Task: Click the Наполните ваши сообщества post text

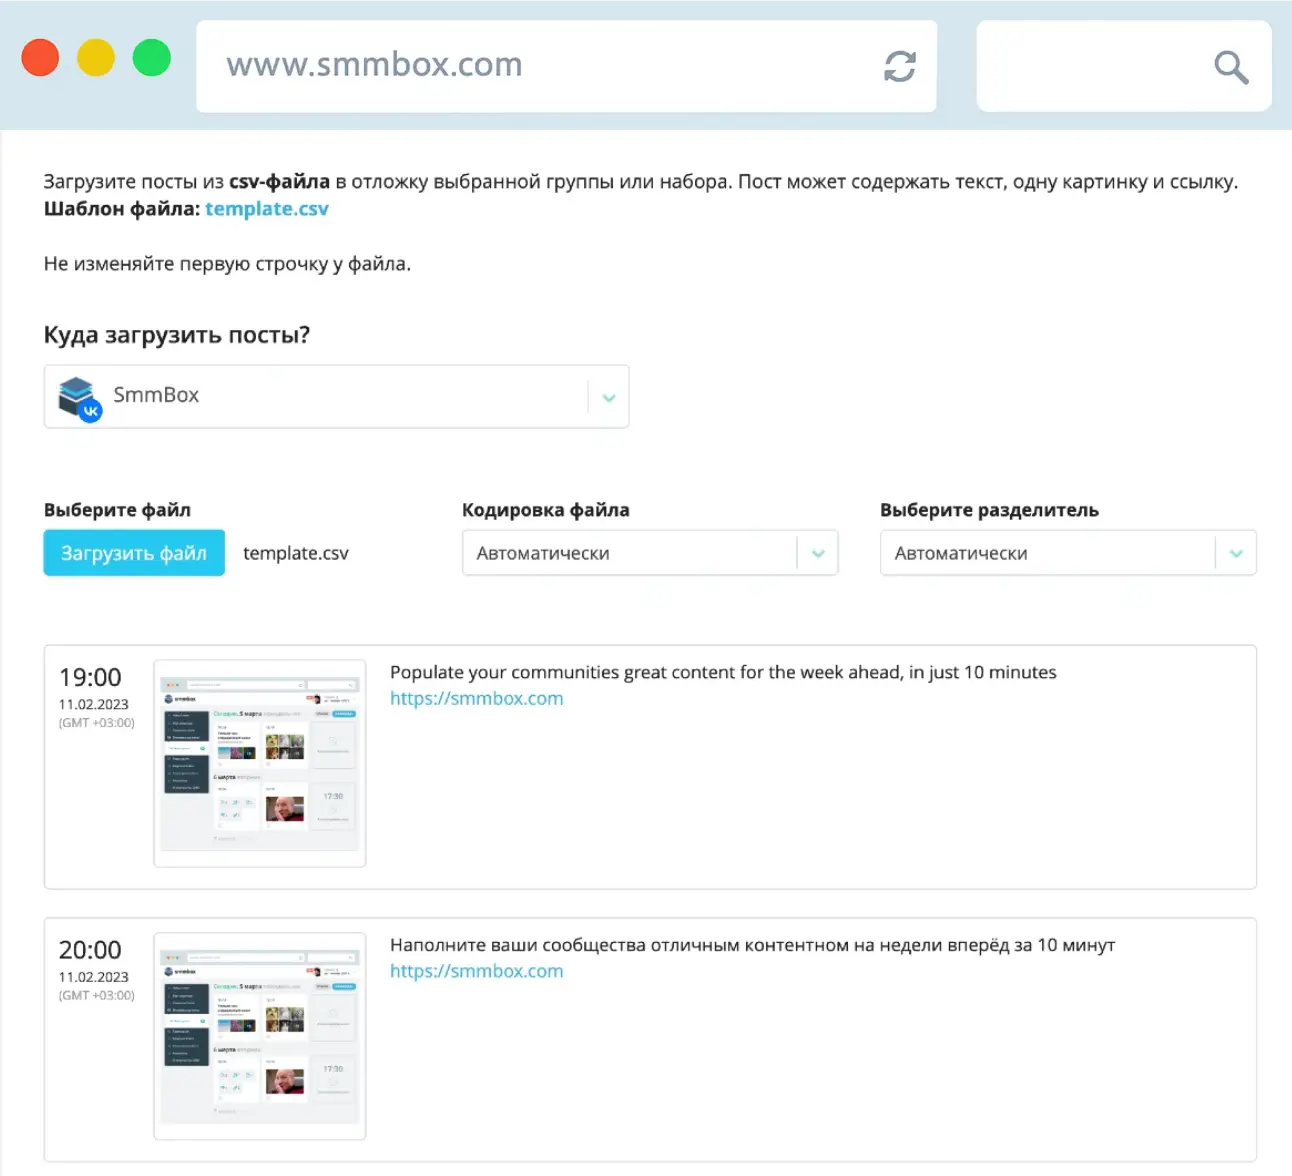Action: tap(752, 945)
